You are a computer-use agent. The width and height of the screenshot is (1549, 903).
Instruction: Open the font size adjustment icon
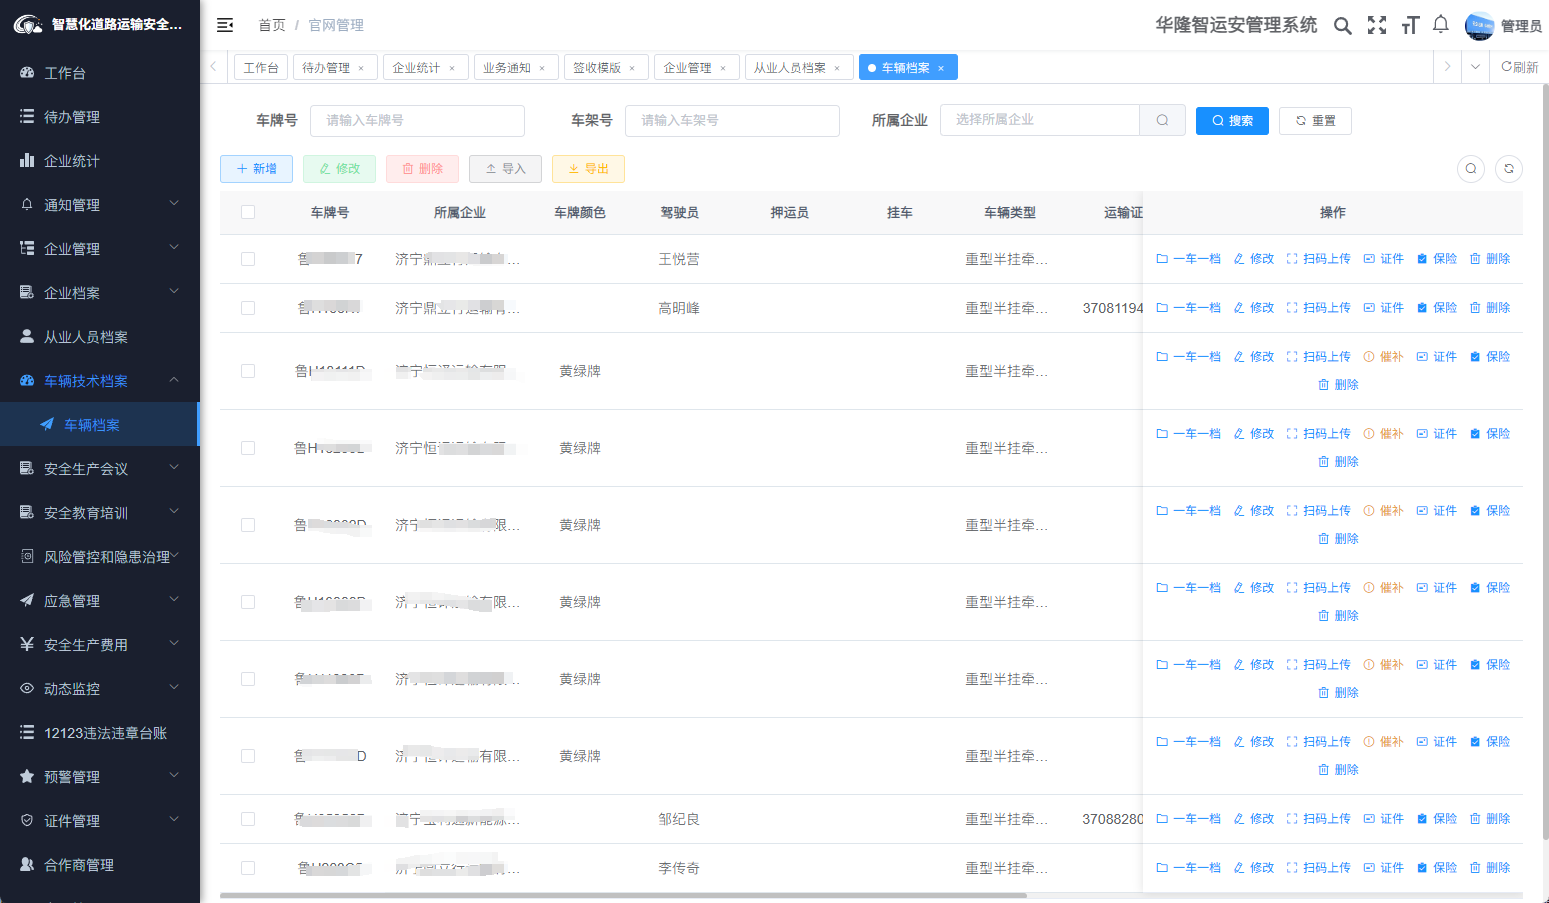click(x=1410, y=26)
